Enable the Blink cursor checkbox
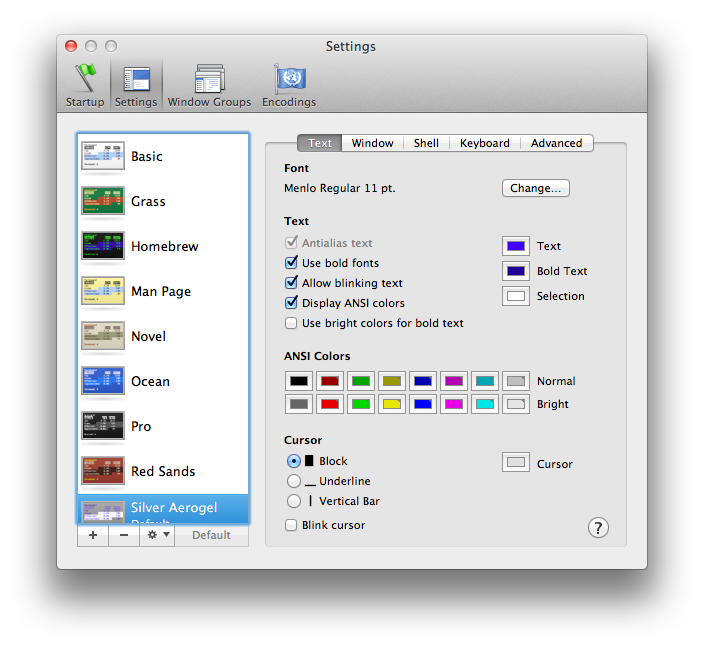 click(x=292, y=525)
